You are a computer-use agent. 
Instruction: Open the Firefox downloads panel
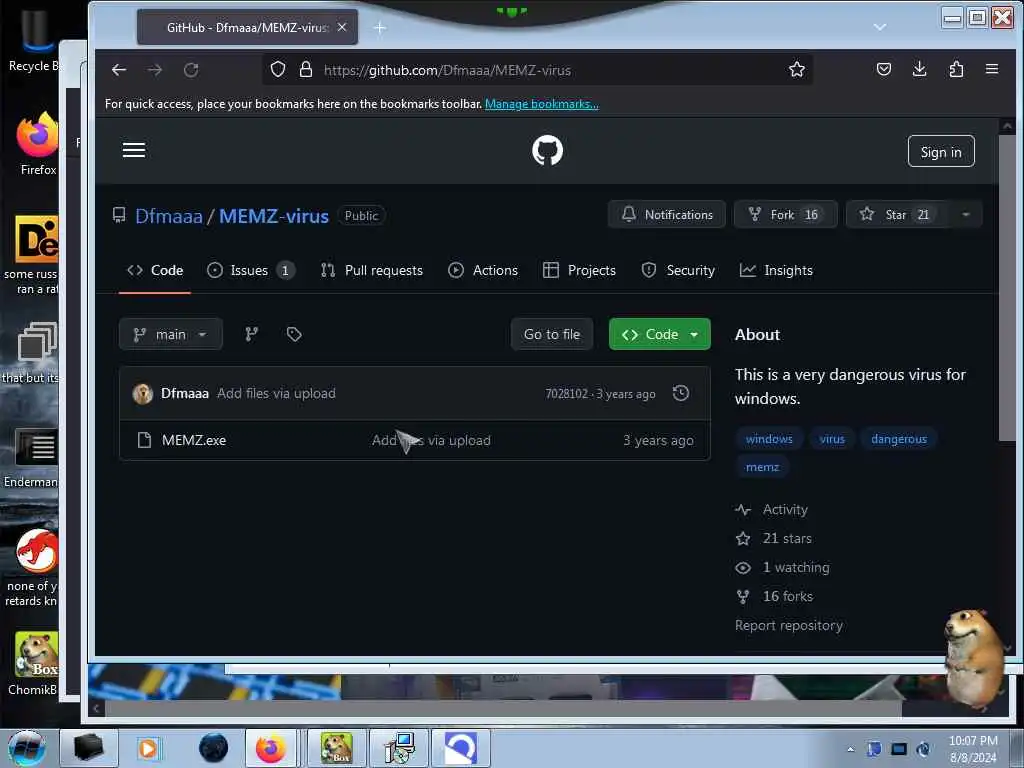pos(920,69)
